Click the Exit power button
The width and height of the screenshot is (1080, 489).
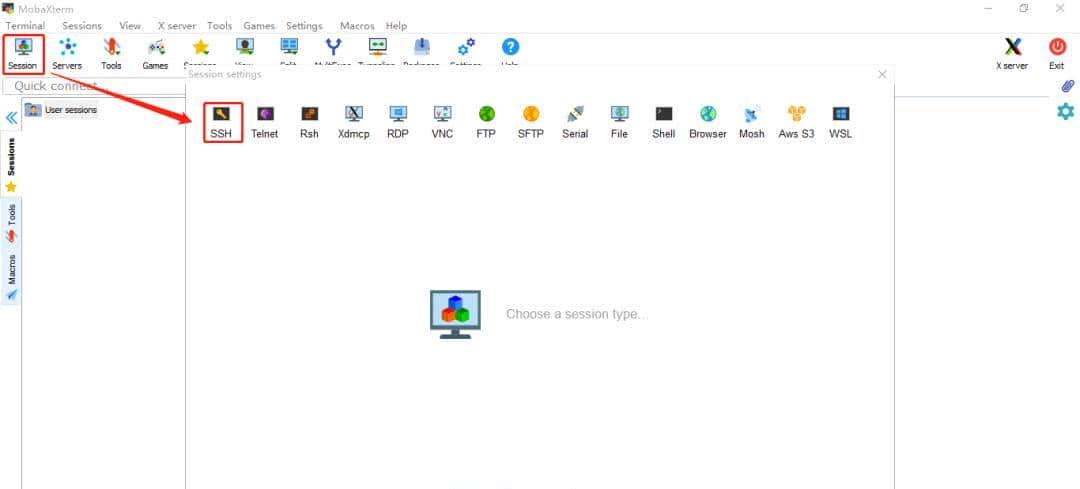[x=1057, y=54]
